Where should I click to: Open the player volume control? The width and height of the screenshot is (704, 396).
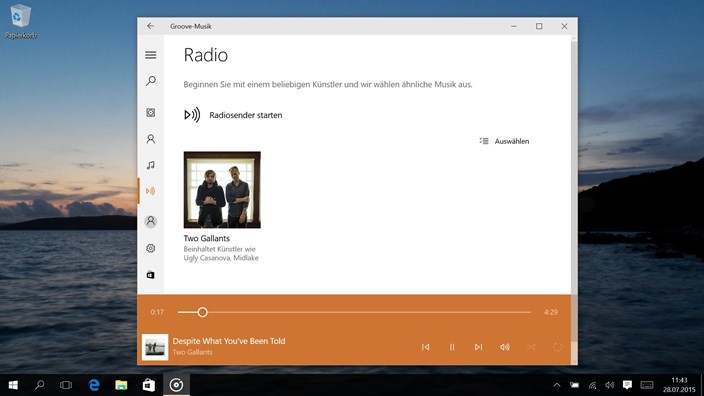pos(505,347)
